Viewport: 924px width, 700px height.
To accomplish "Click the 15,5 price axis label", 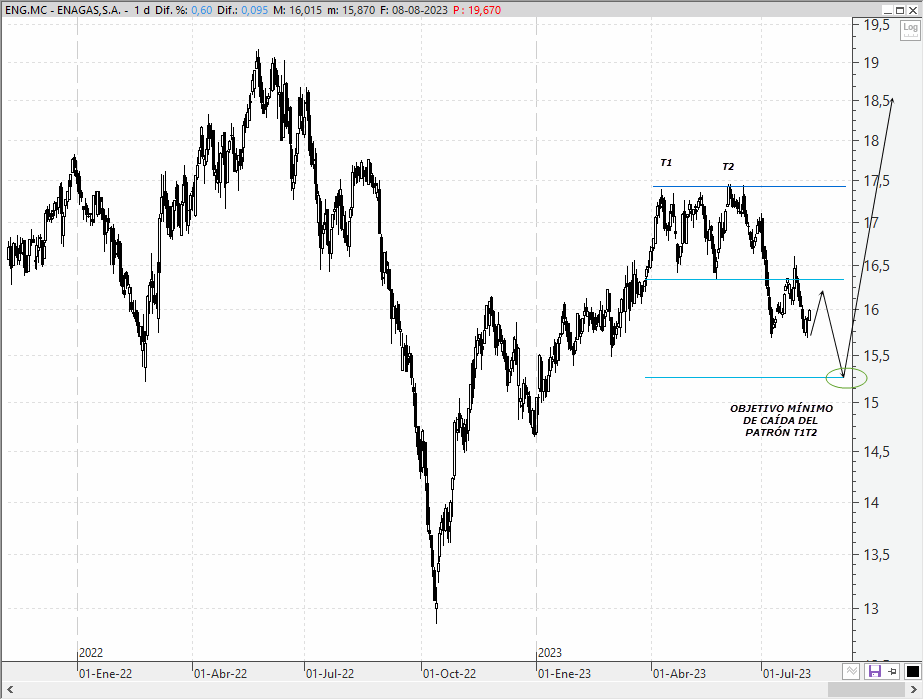I will [x=876, y=355].
